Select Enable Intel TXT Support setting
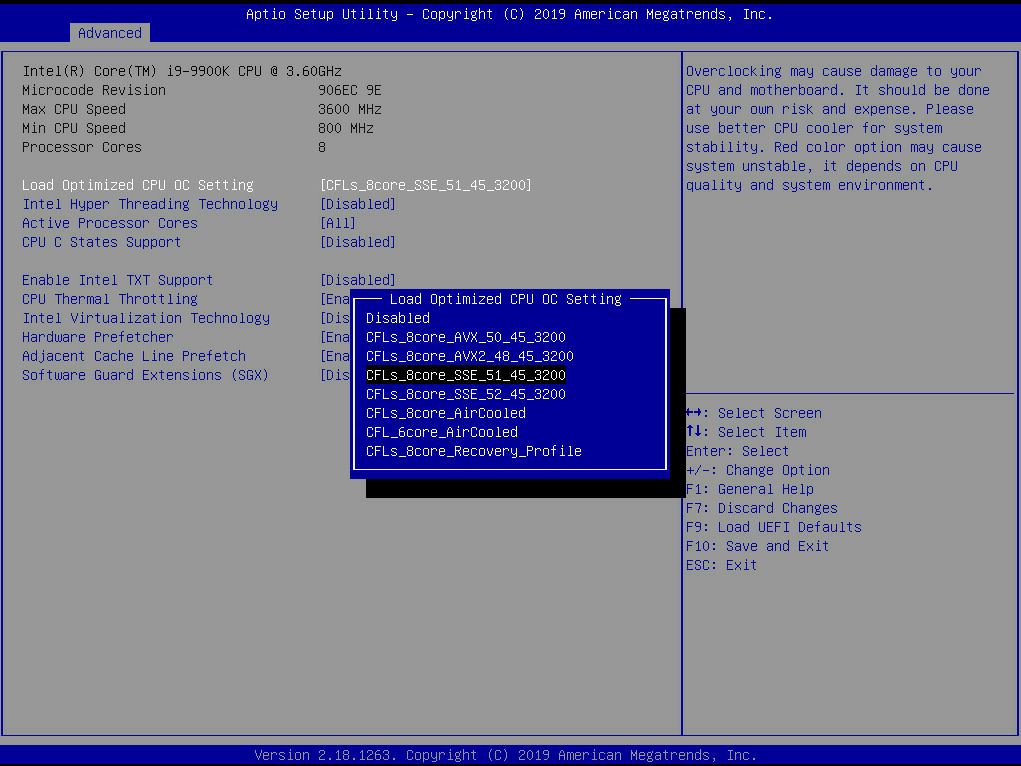 pos(117,280)
